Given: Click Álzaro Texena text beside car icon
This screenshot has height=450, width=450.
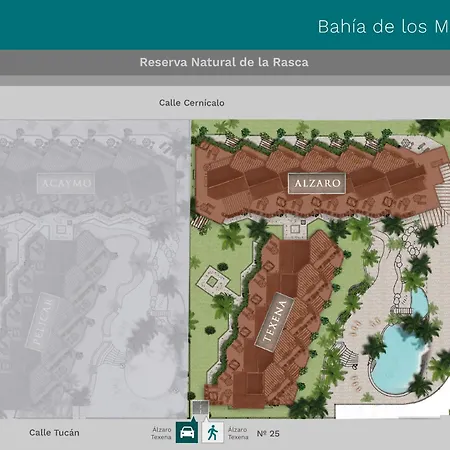Looking at the screenshot, I should pyautogui.click(x=161, y=433).
